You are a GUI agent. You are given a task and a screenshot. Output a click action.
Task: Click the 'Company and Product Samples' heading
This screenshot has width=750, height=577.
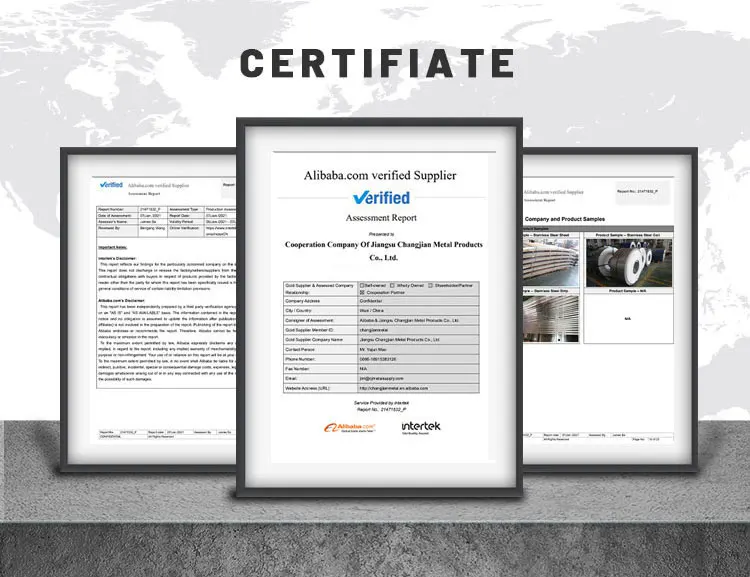(564, 219)
